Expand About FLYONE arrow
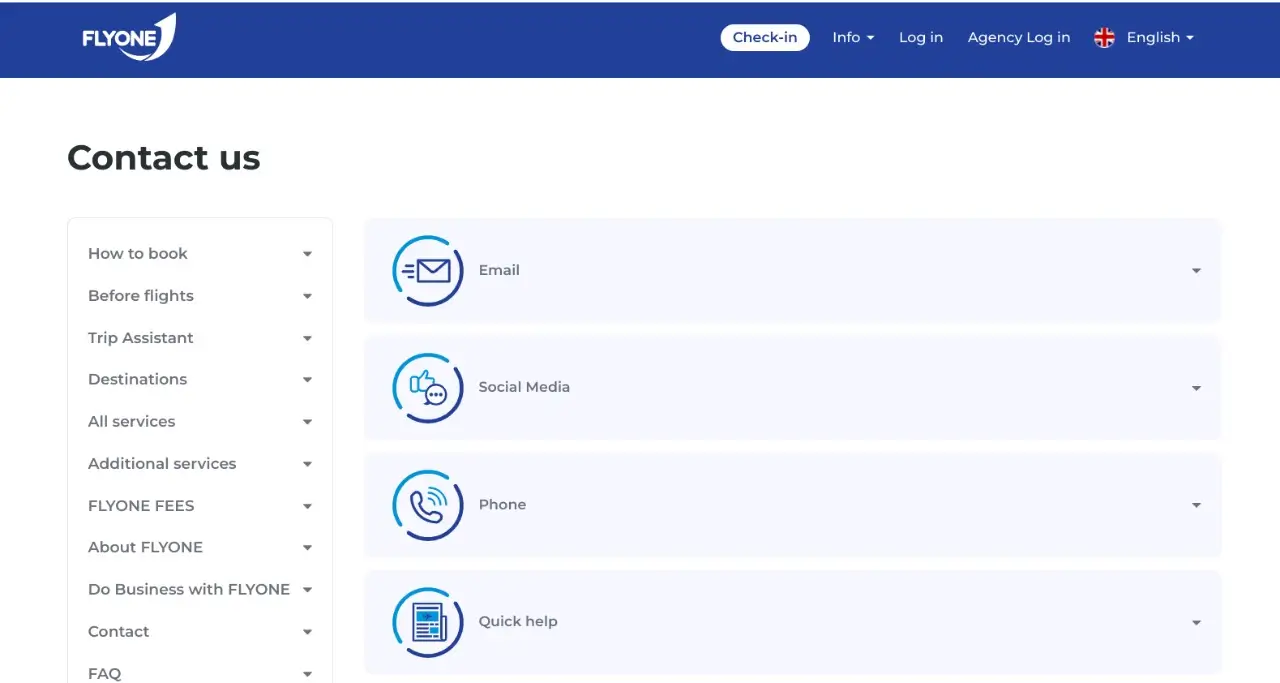The image size is (1280, 683). coord(307,548)
